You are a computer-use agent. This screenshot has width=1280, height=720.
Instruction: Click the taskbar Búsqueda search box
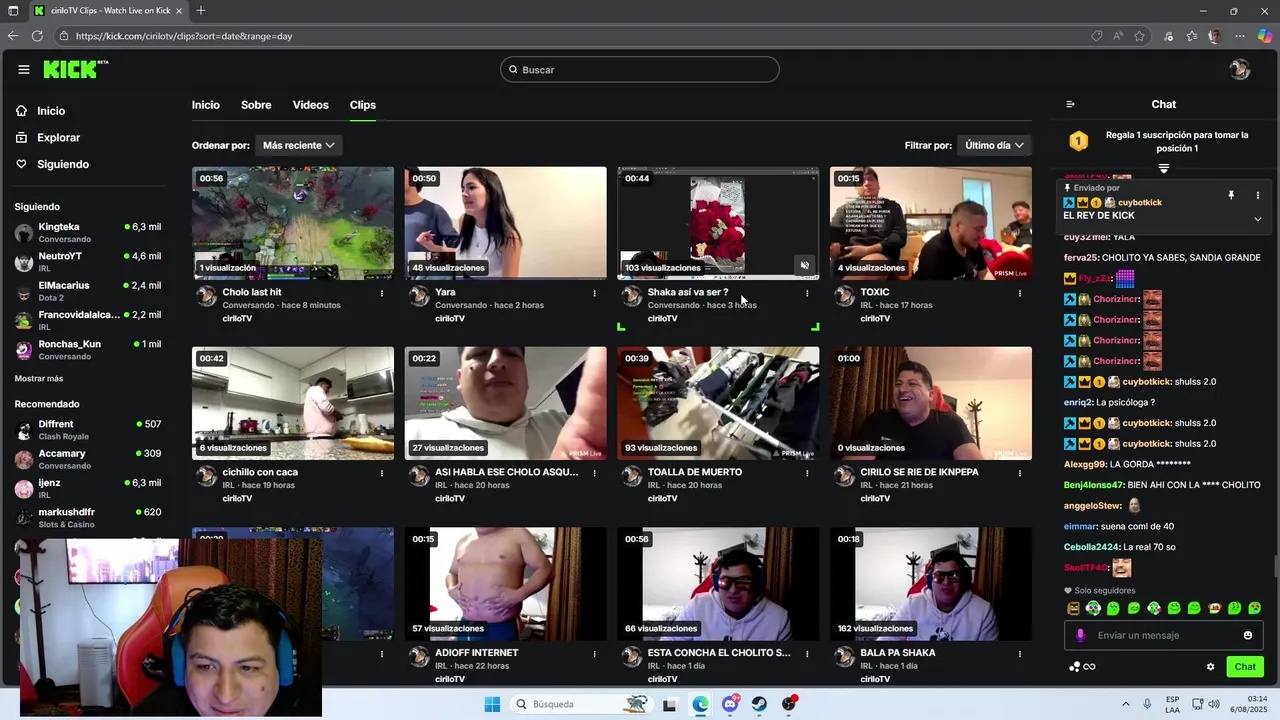(x=583, y=704)
